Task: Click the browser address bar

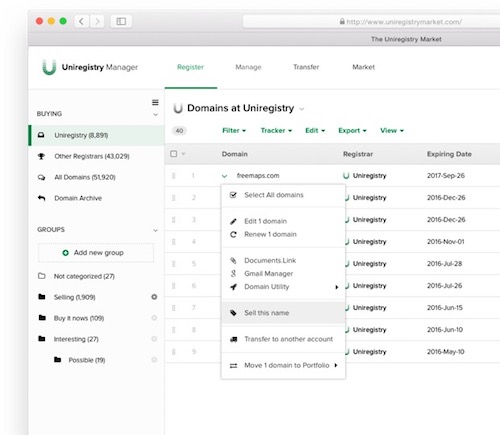Action: pos(371,22)
